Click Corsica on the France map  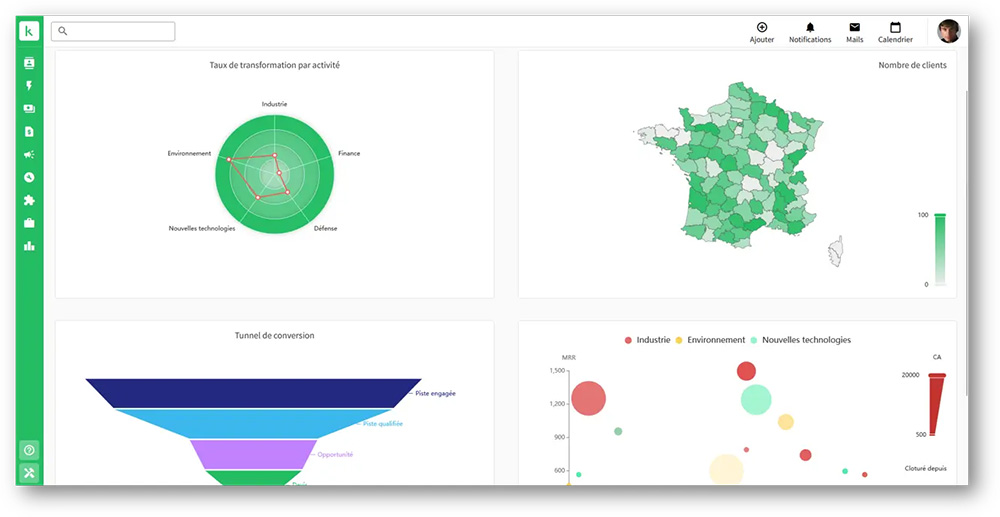[x=835, y=251]
